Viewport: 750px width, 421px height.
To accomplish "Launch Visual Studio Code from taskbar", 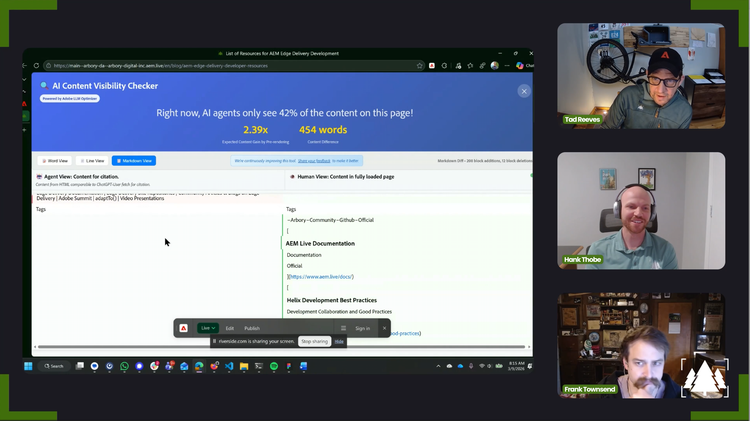I will click(228, 366).
